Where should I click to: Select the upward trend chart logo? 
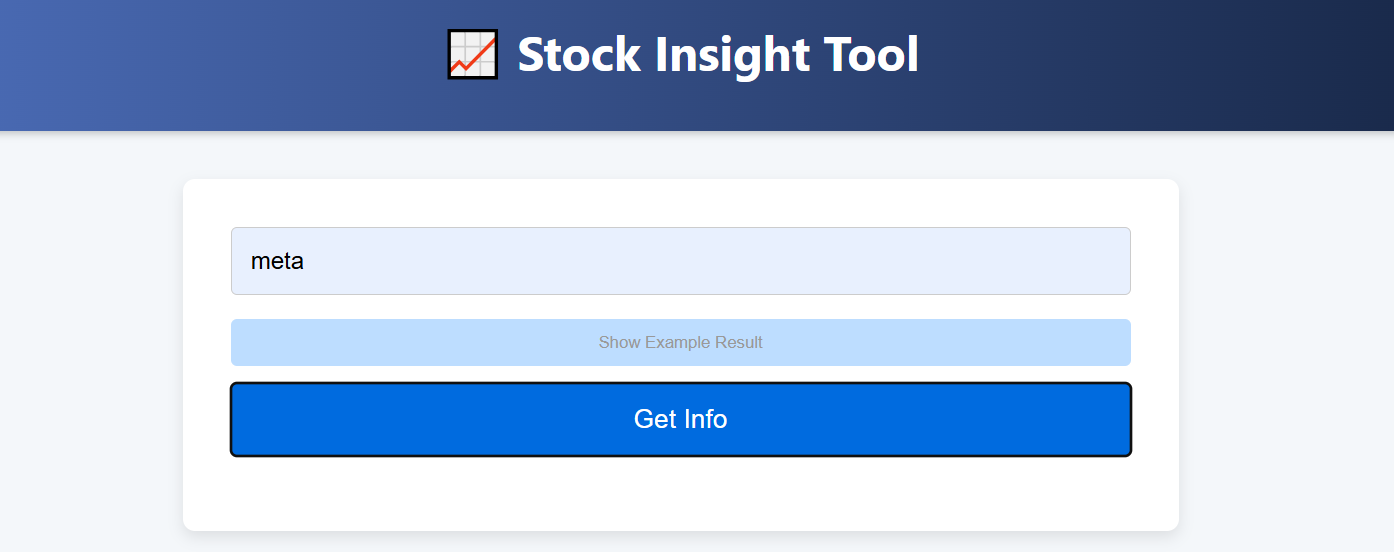(x=472, y=54)
